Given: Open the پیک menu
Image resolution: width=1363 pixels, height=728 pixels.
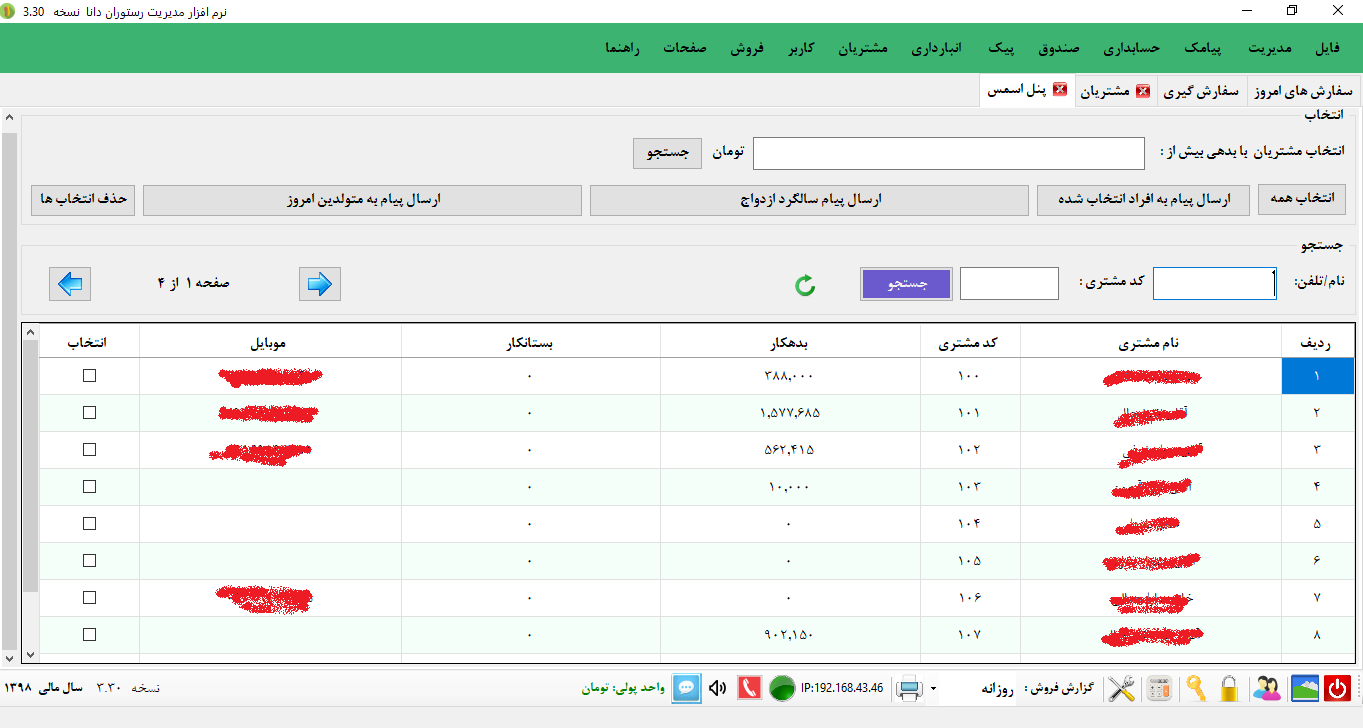Looking at the screenshot, I should pos(1002,48).
